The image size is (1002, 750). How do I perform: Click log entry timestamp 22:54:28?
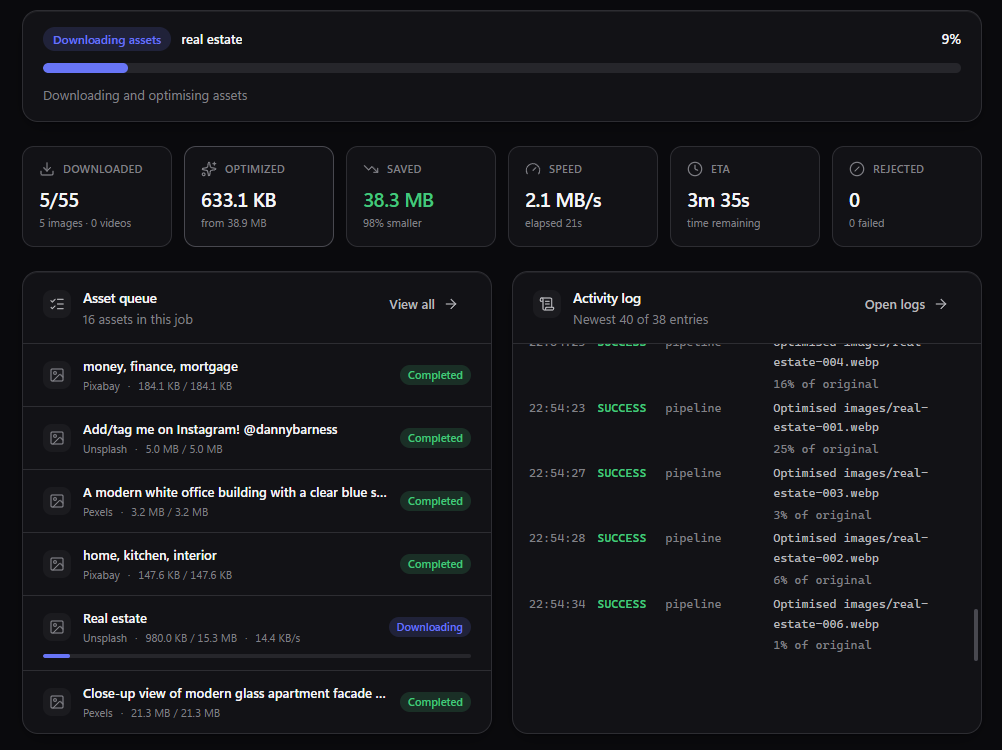click(x=557, y=539)
